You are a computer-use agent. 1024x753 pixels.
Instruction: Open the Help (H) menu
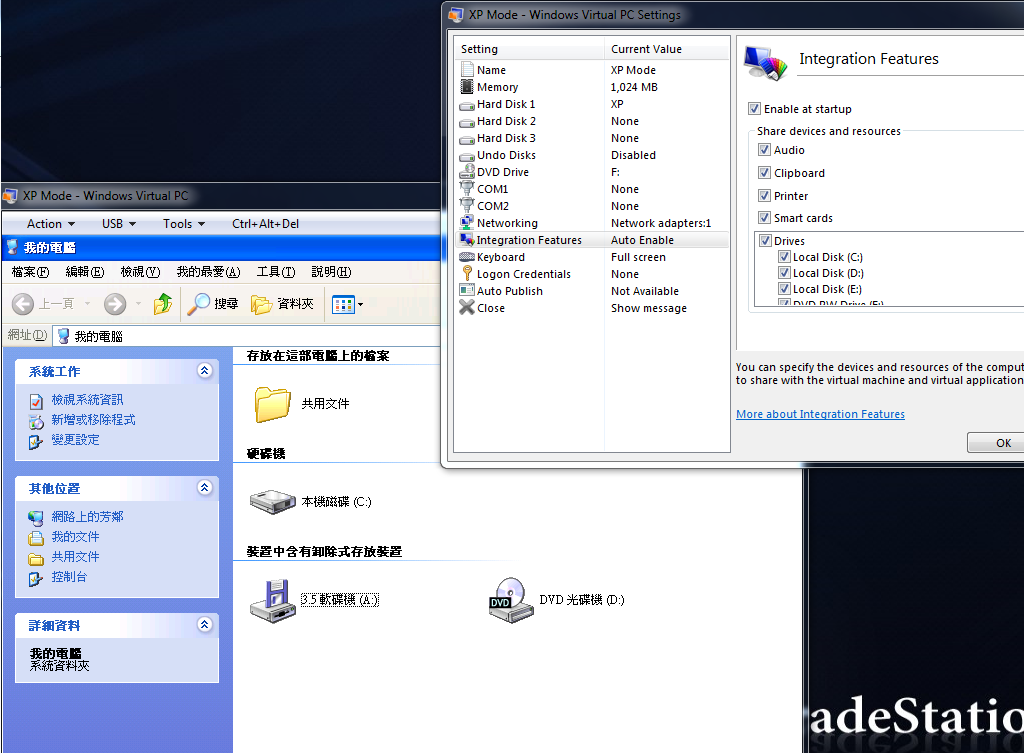pyautogui.click(x=331, y=272)
